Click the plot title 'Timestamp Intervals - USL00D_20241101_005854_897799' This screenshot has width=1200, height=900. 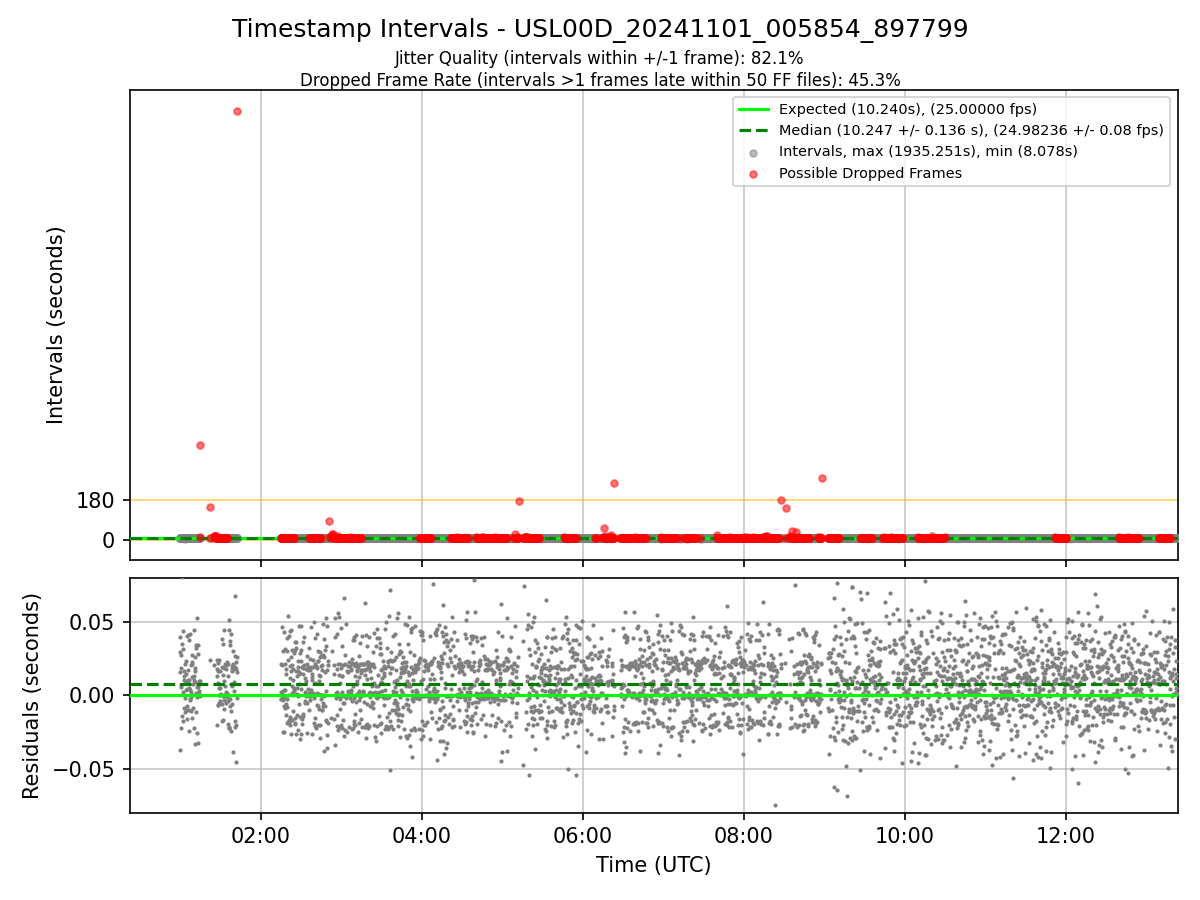[600, 29]
